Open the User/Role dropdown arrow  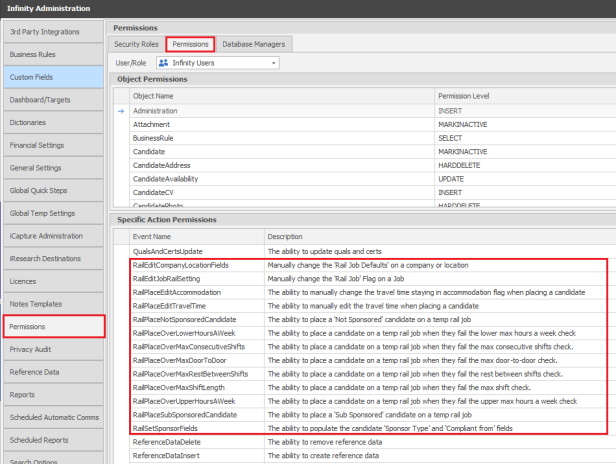273,63
